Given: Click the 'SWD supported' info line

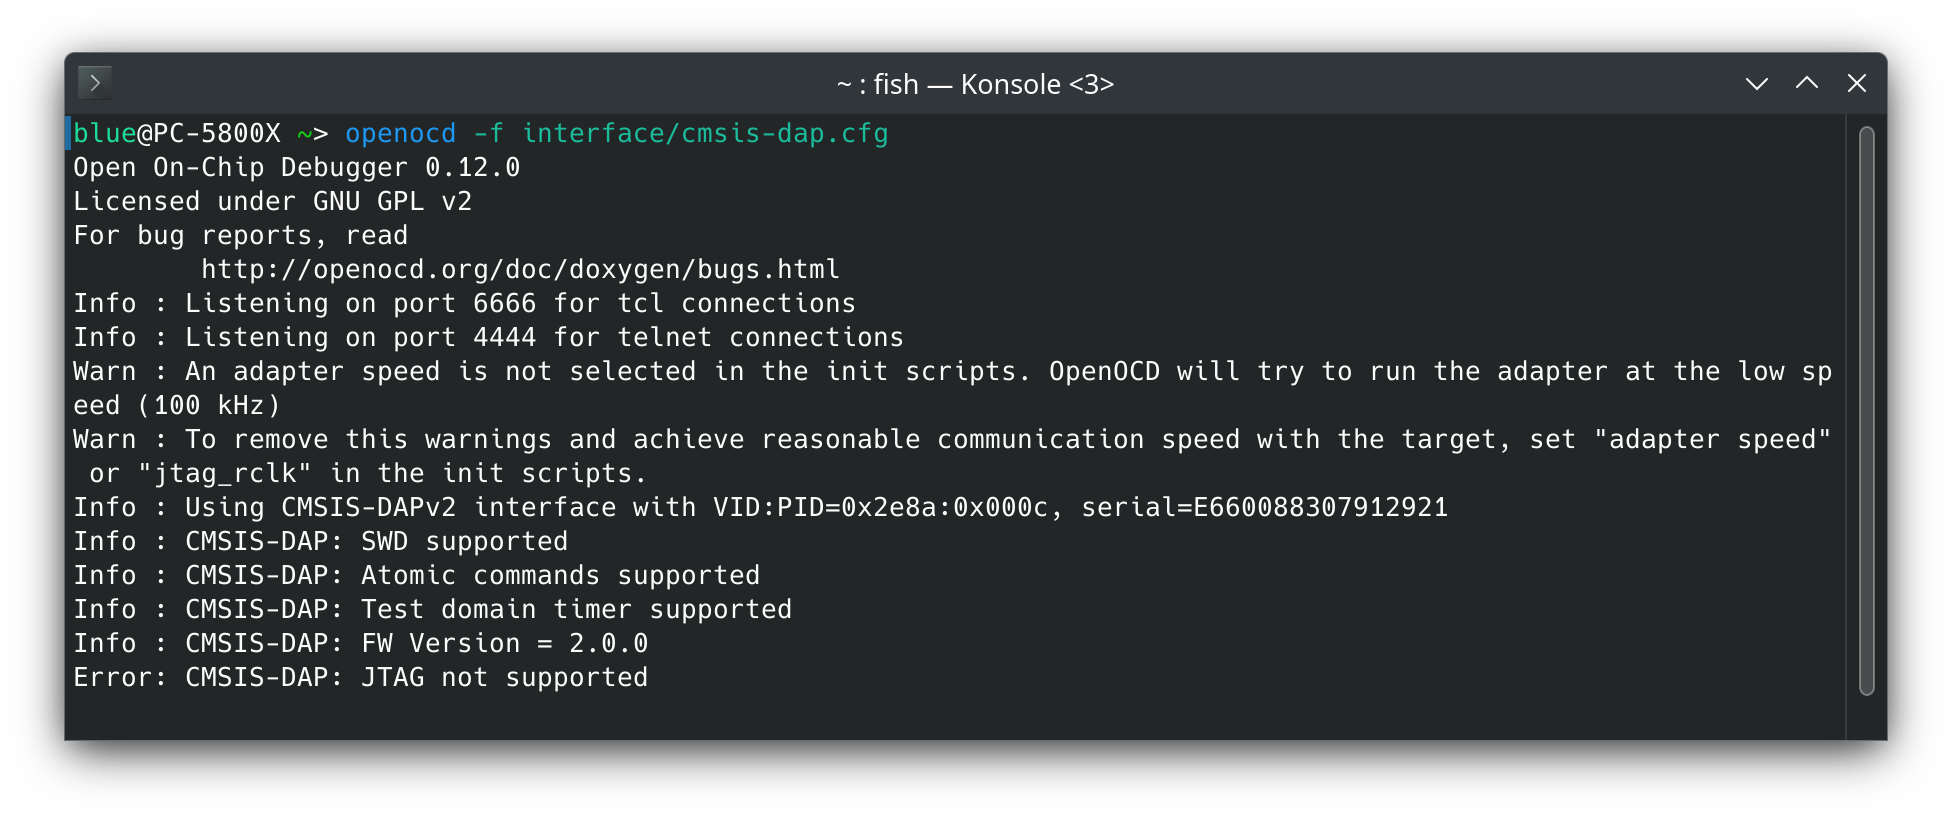Looking at the screenshot, I should point(321,542).
